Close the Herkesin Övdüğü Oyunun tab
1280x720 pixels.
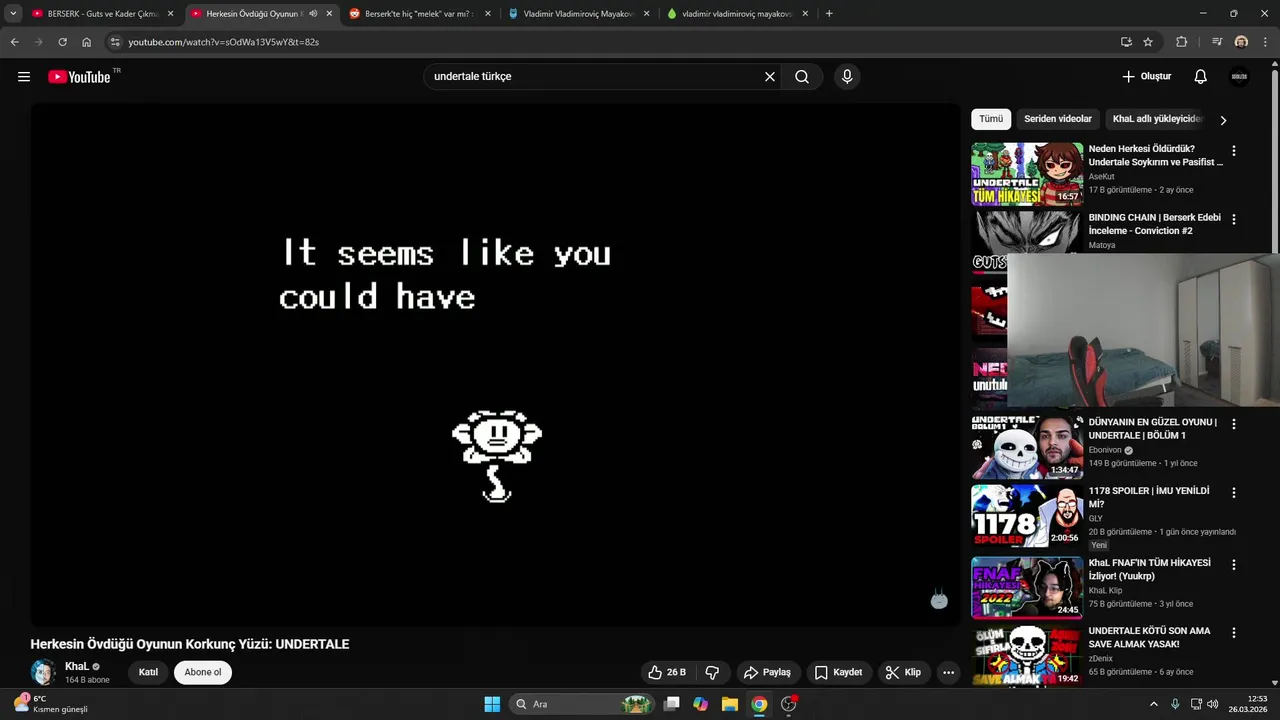329,14
